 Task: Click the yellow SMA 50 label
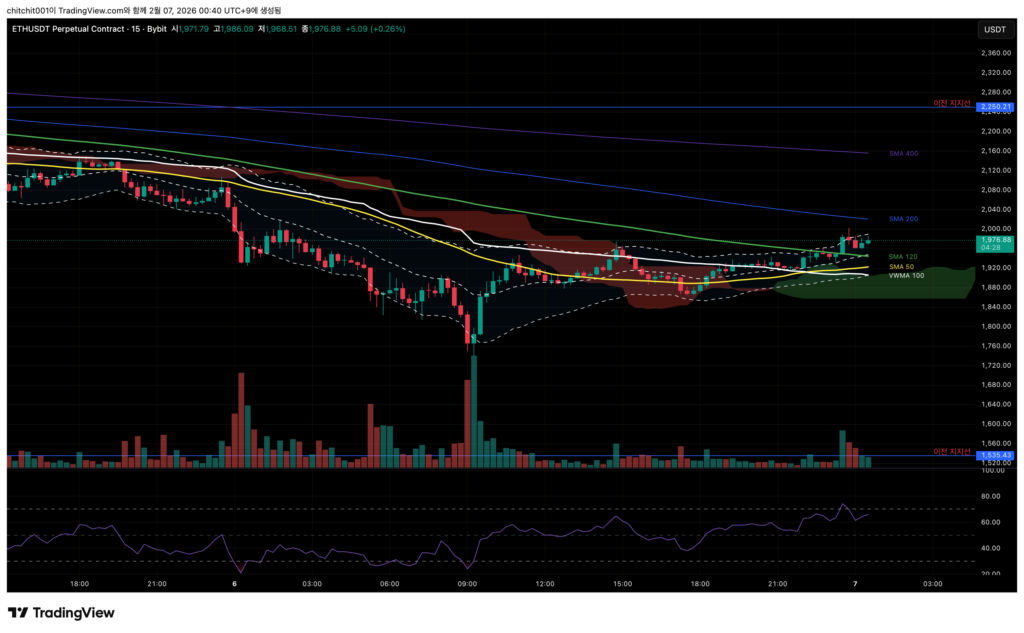[902, 267]
